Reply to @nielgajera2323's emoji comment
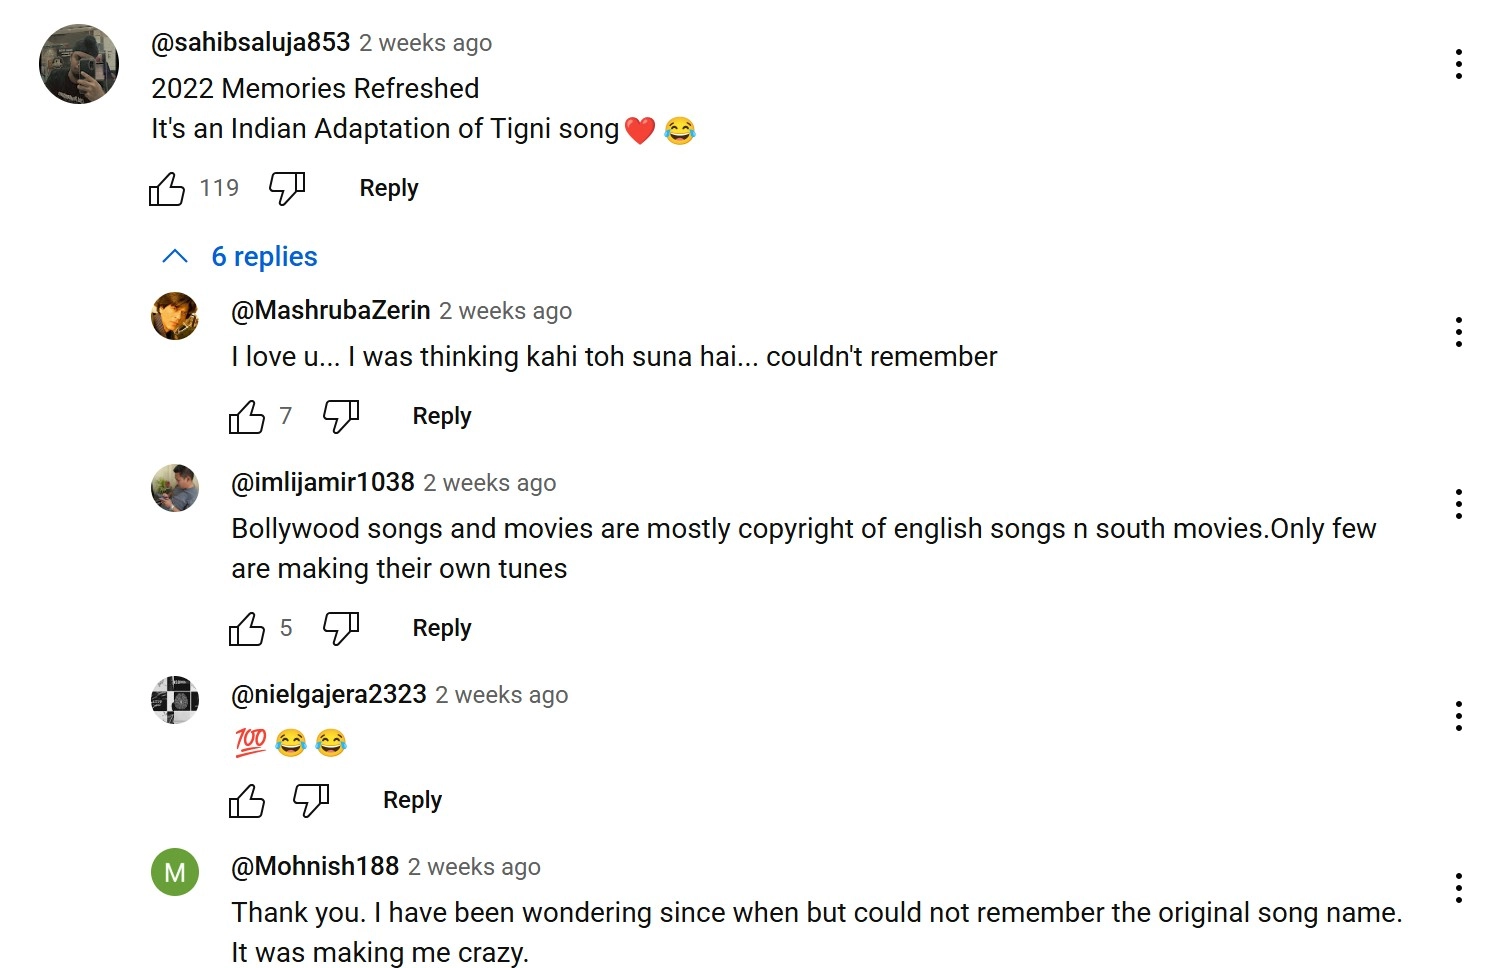Screen dimensions: 1508x968 point(412,800)
